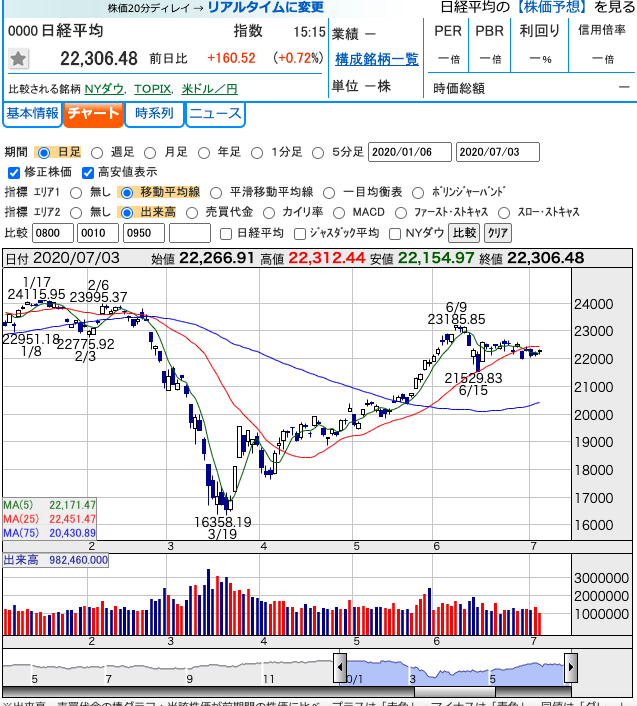Select the 5分足 period radio
The height and width of the screenshot is (706, 637).
(x=318, y=153)
